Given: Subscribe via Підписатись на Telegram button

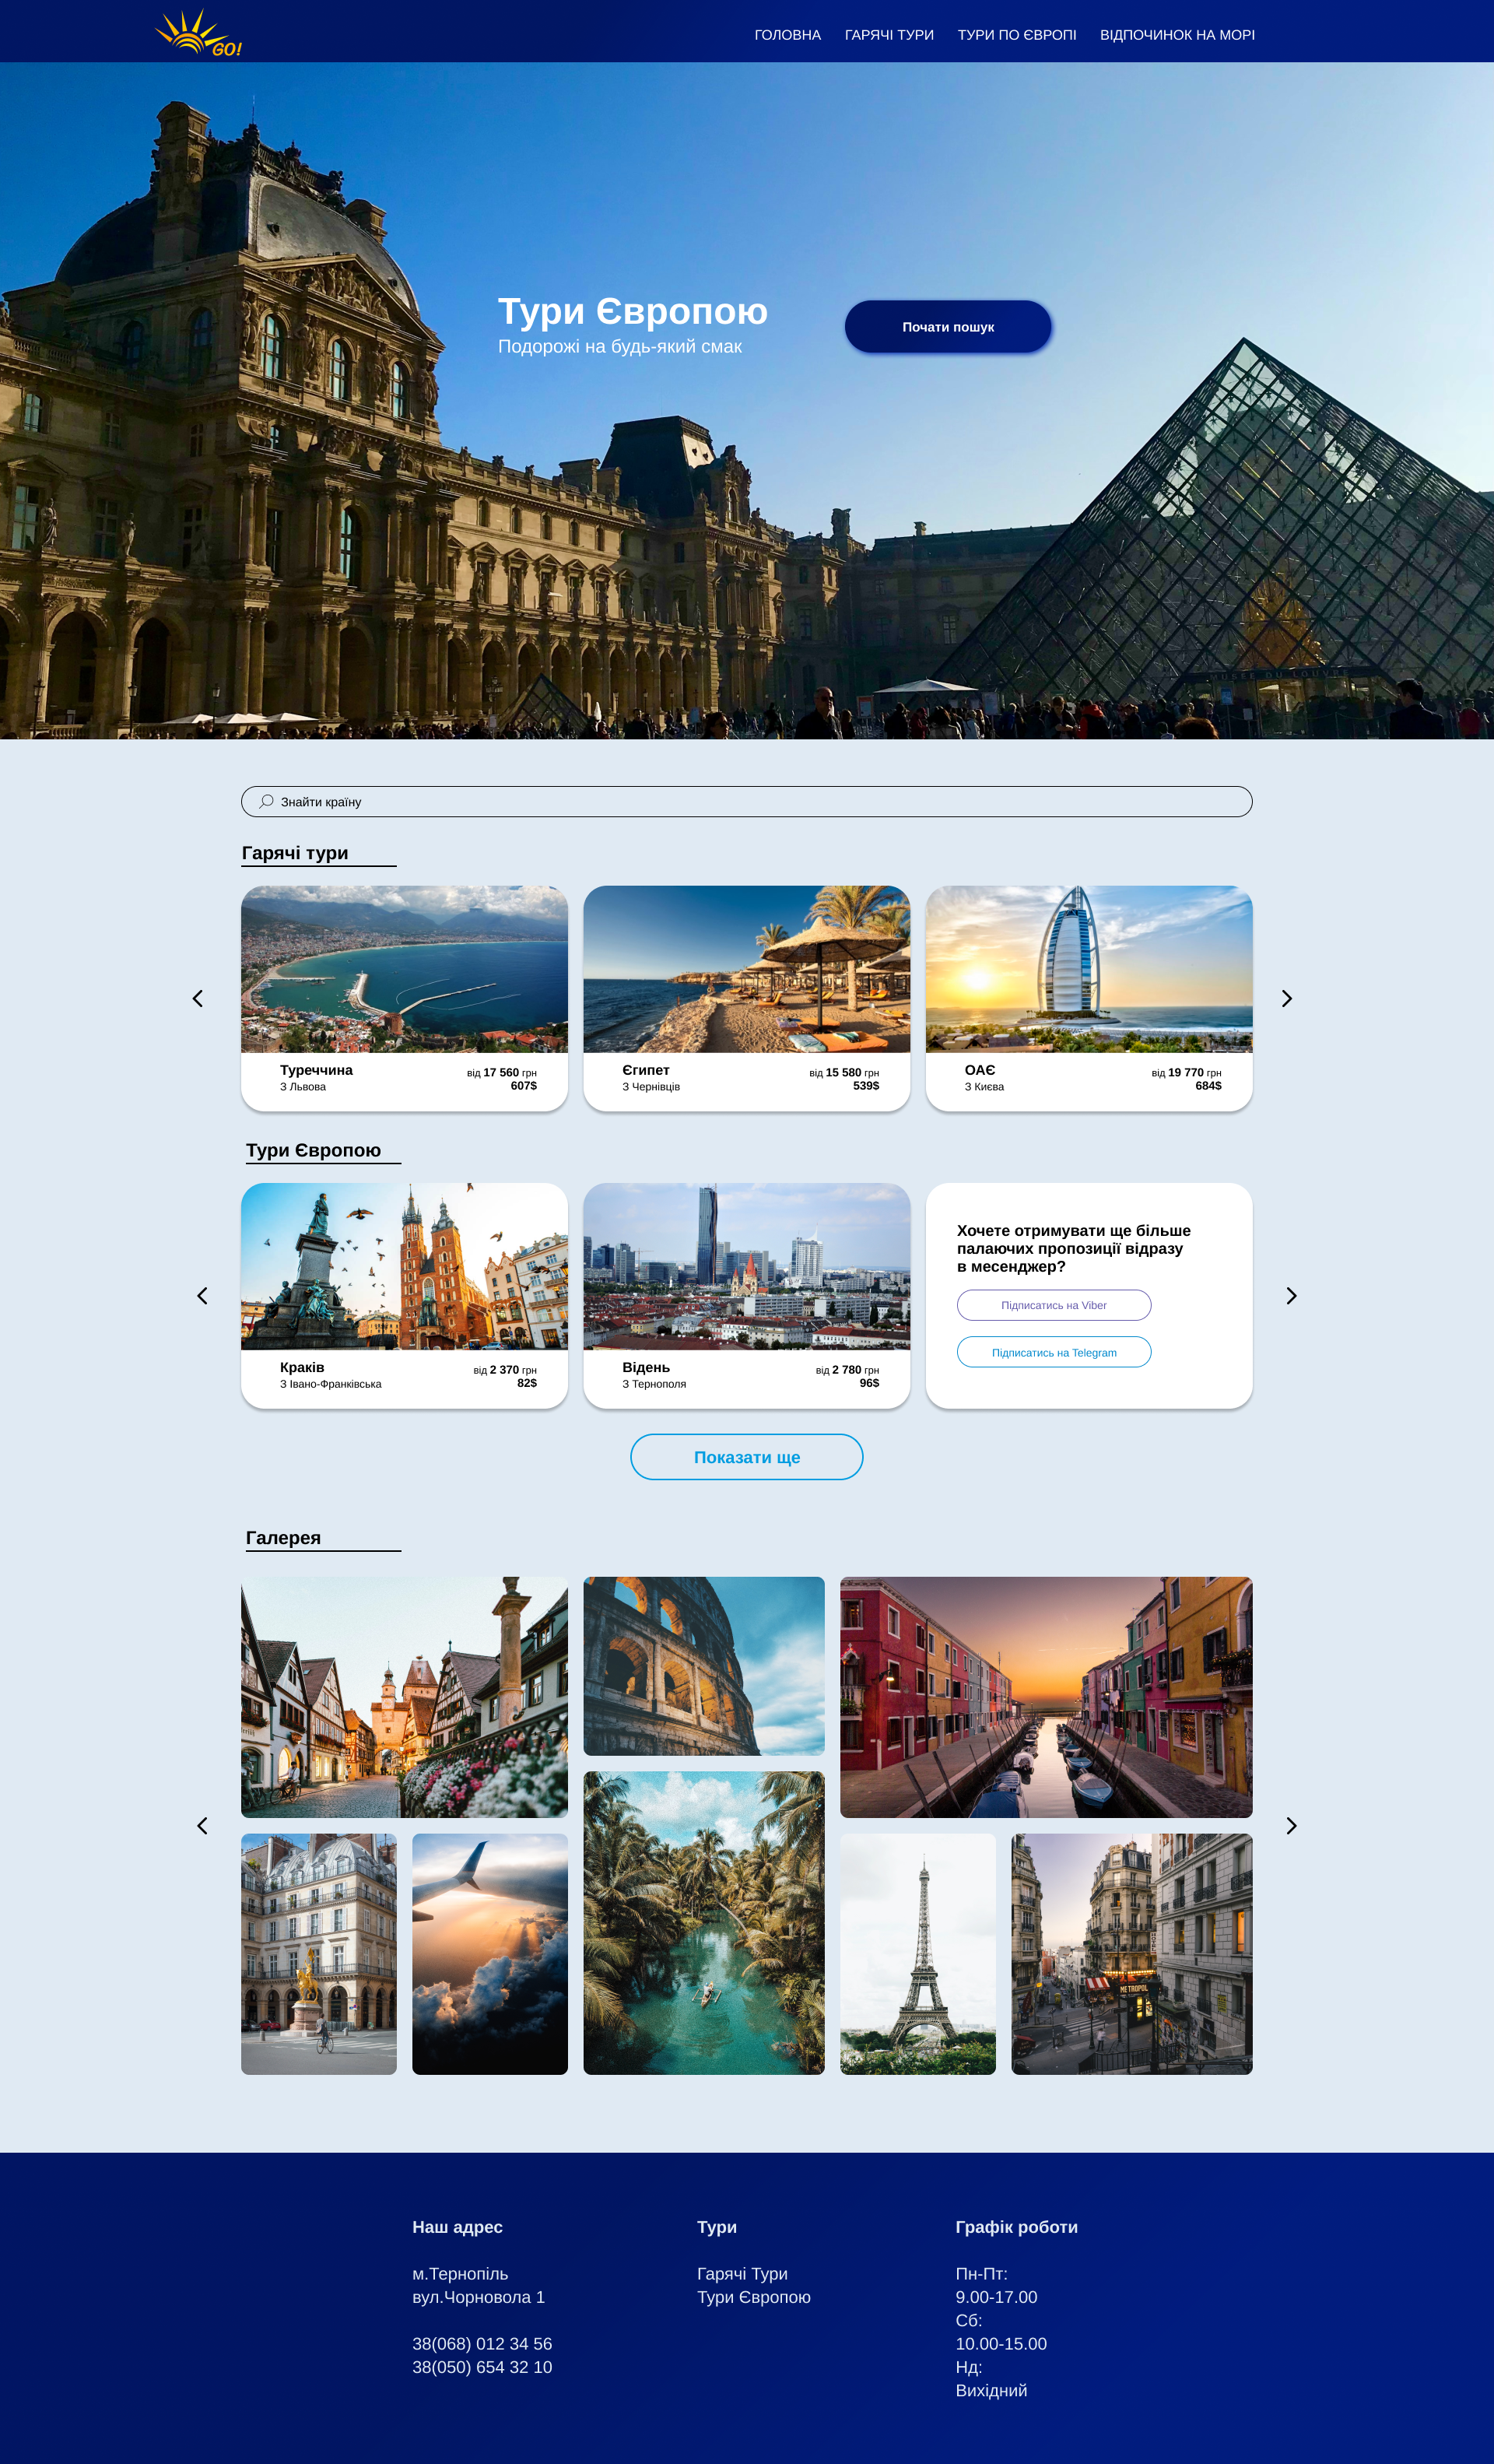Looking at the screenshot, I should [1054, 1352].
